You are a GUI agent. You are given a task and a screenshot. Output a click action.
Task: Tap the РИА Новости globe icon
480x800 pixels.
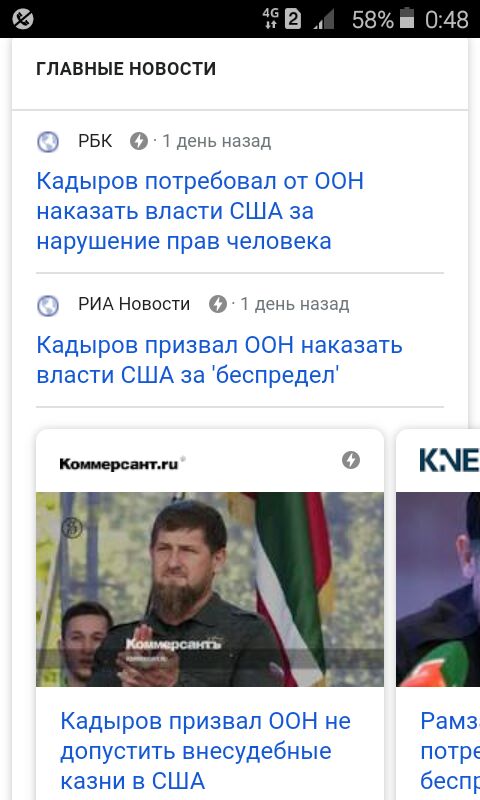pos(48,306)
